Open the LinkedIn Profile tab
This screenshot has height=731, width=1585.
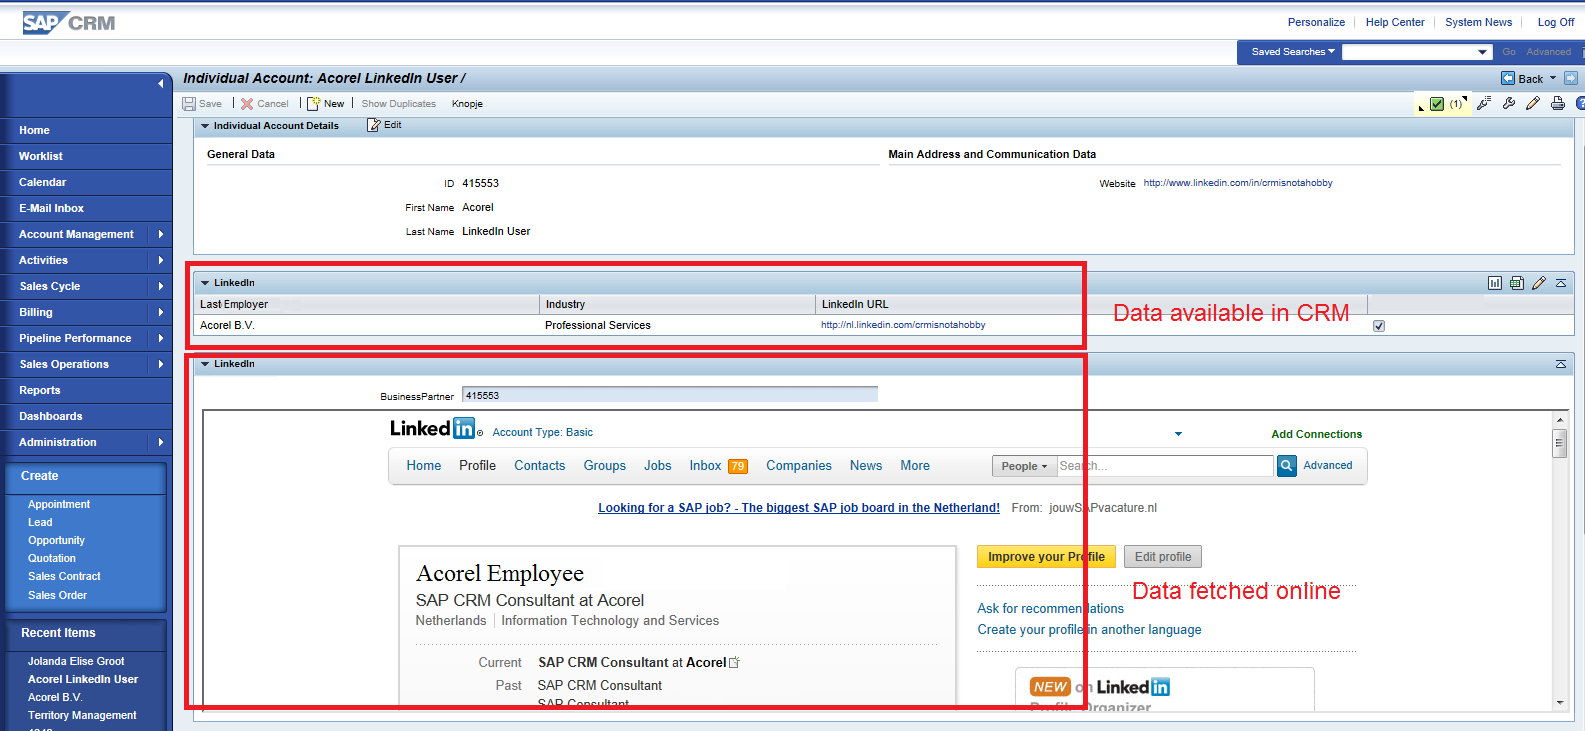(x=477, y=466)
